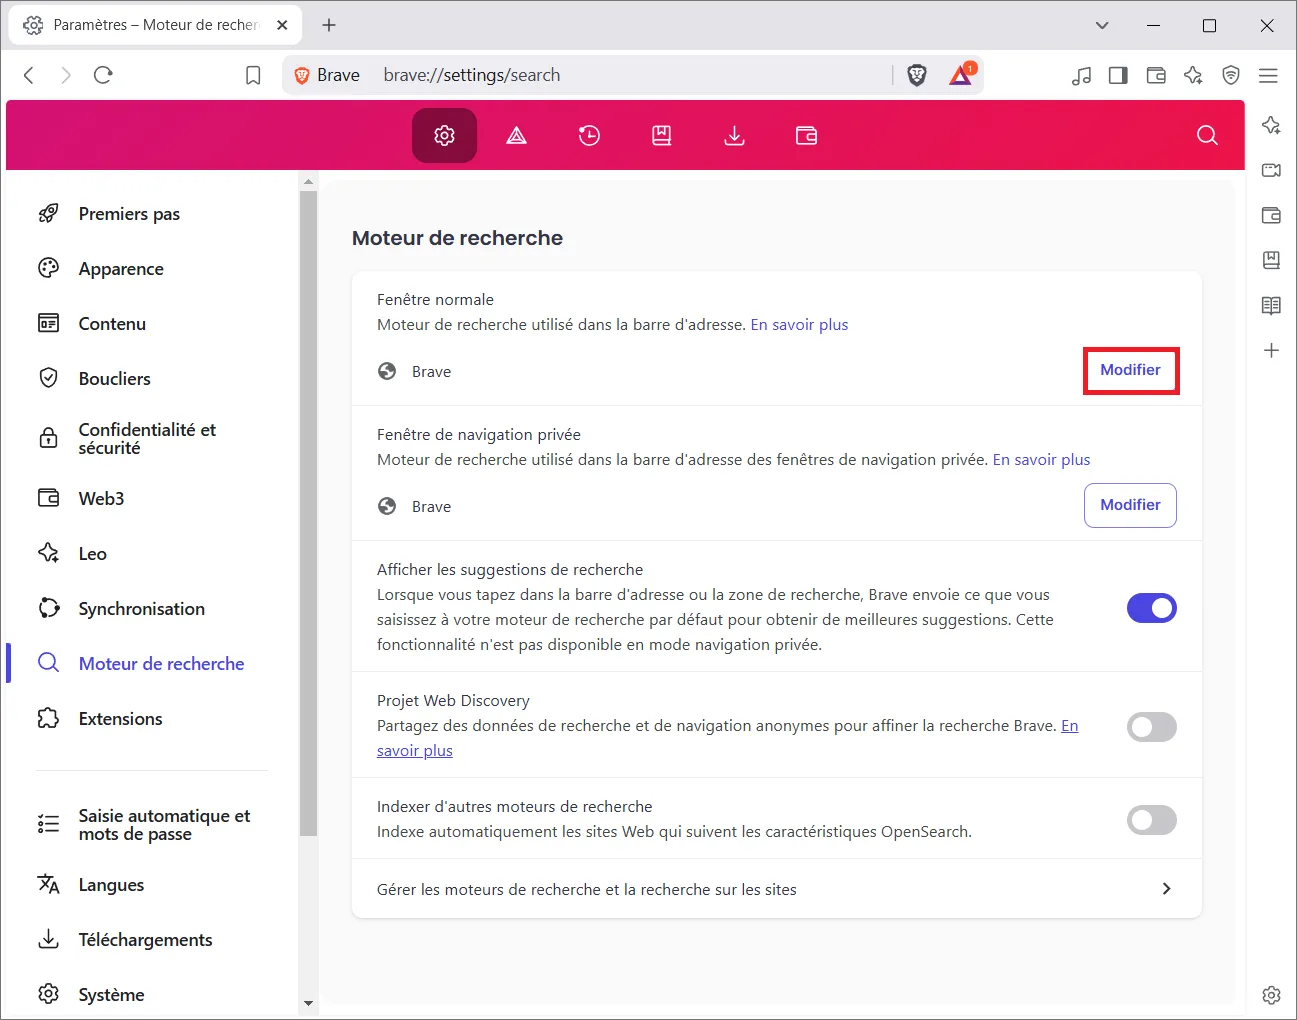Disable Afficher les suggestions de recherche toggle
The width and height of the screenshot is (1297, 1020).
1151,608
